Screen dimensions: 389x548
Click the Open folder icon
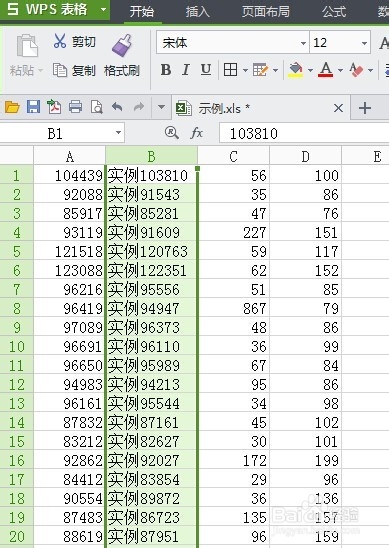coord(12,107)
